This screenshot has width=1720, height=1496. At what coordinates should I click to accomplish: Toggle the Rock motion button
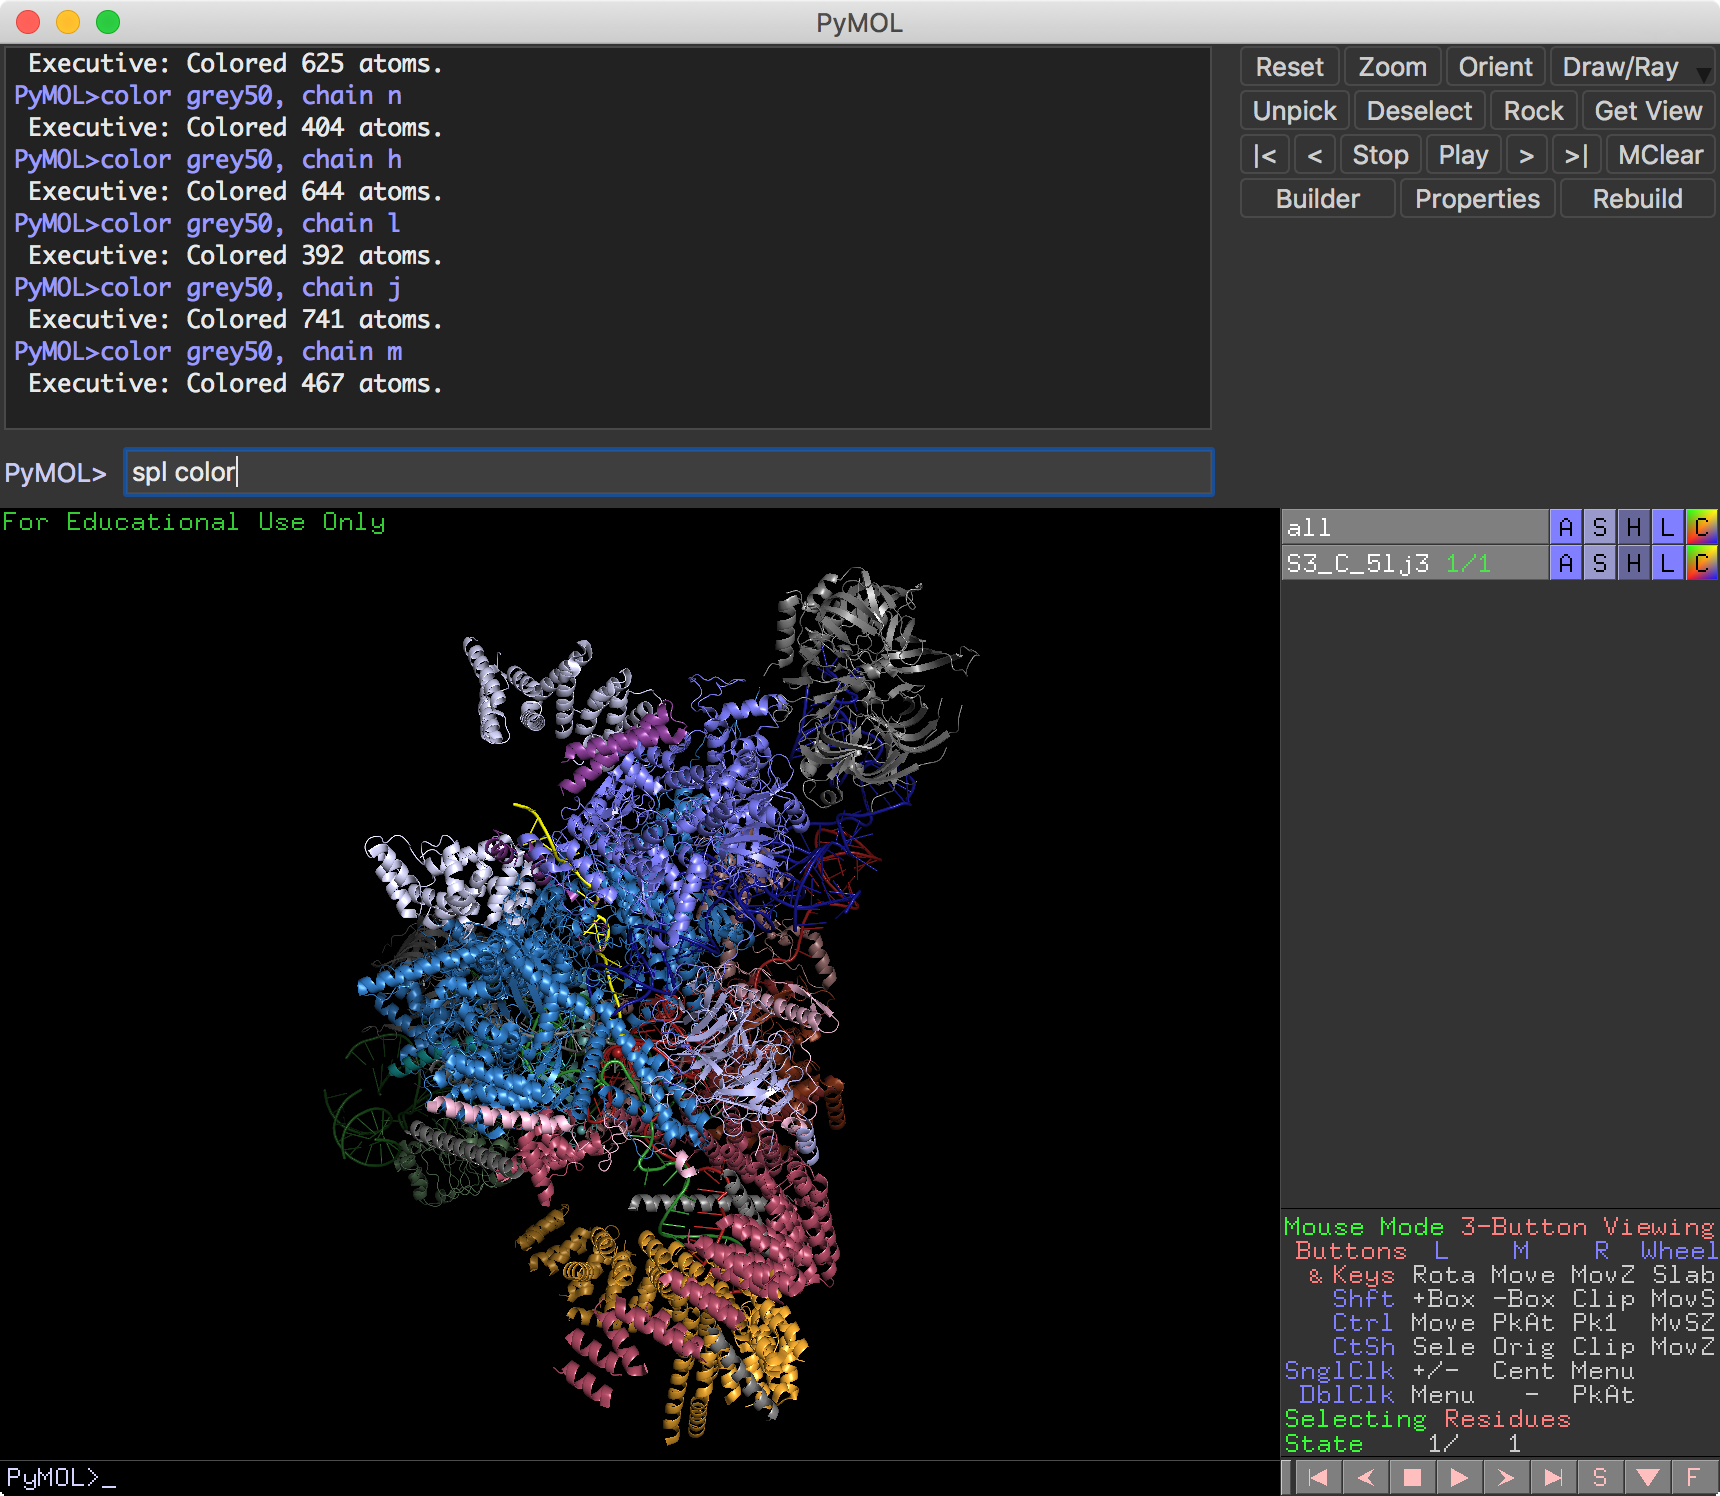pyautogui.click(x=1533, y=111)
